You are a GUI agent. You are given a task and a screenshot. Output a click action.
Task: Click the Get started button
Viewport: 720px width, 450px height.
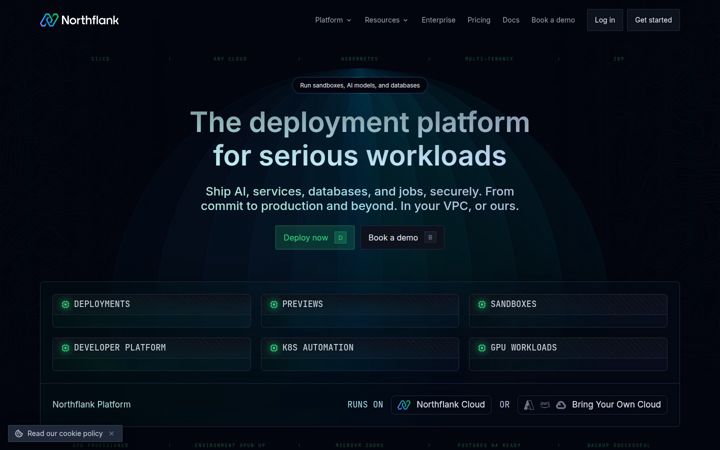[x=653, y=20]
